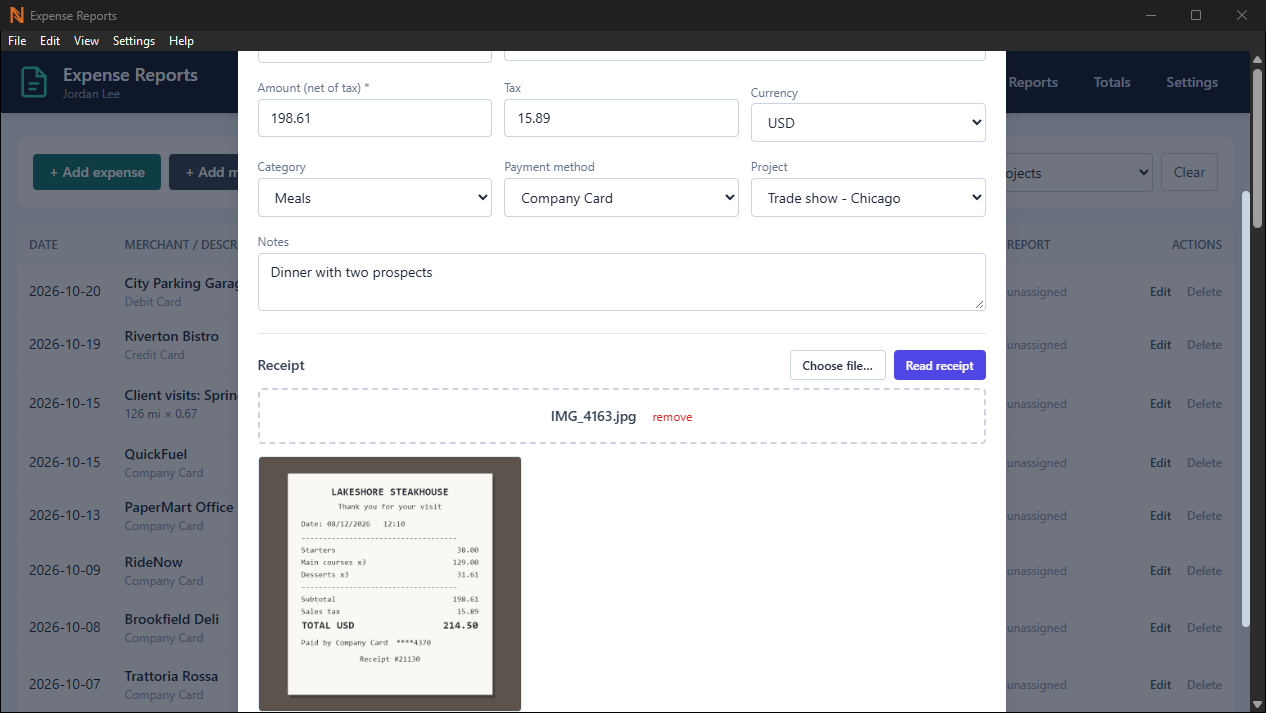Delete the Riverton Bistro expense

point(1204,345)
